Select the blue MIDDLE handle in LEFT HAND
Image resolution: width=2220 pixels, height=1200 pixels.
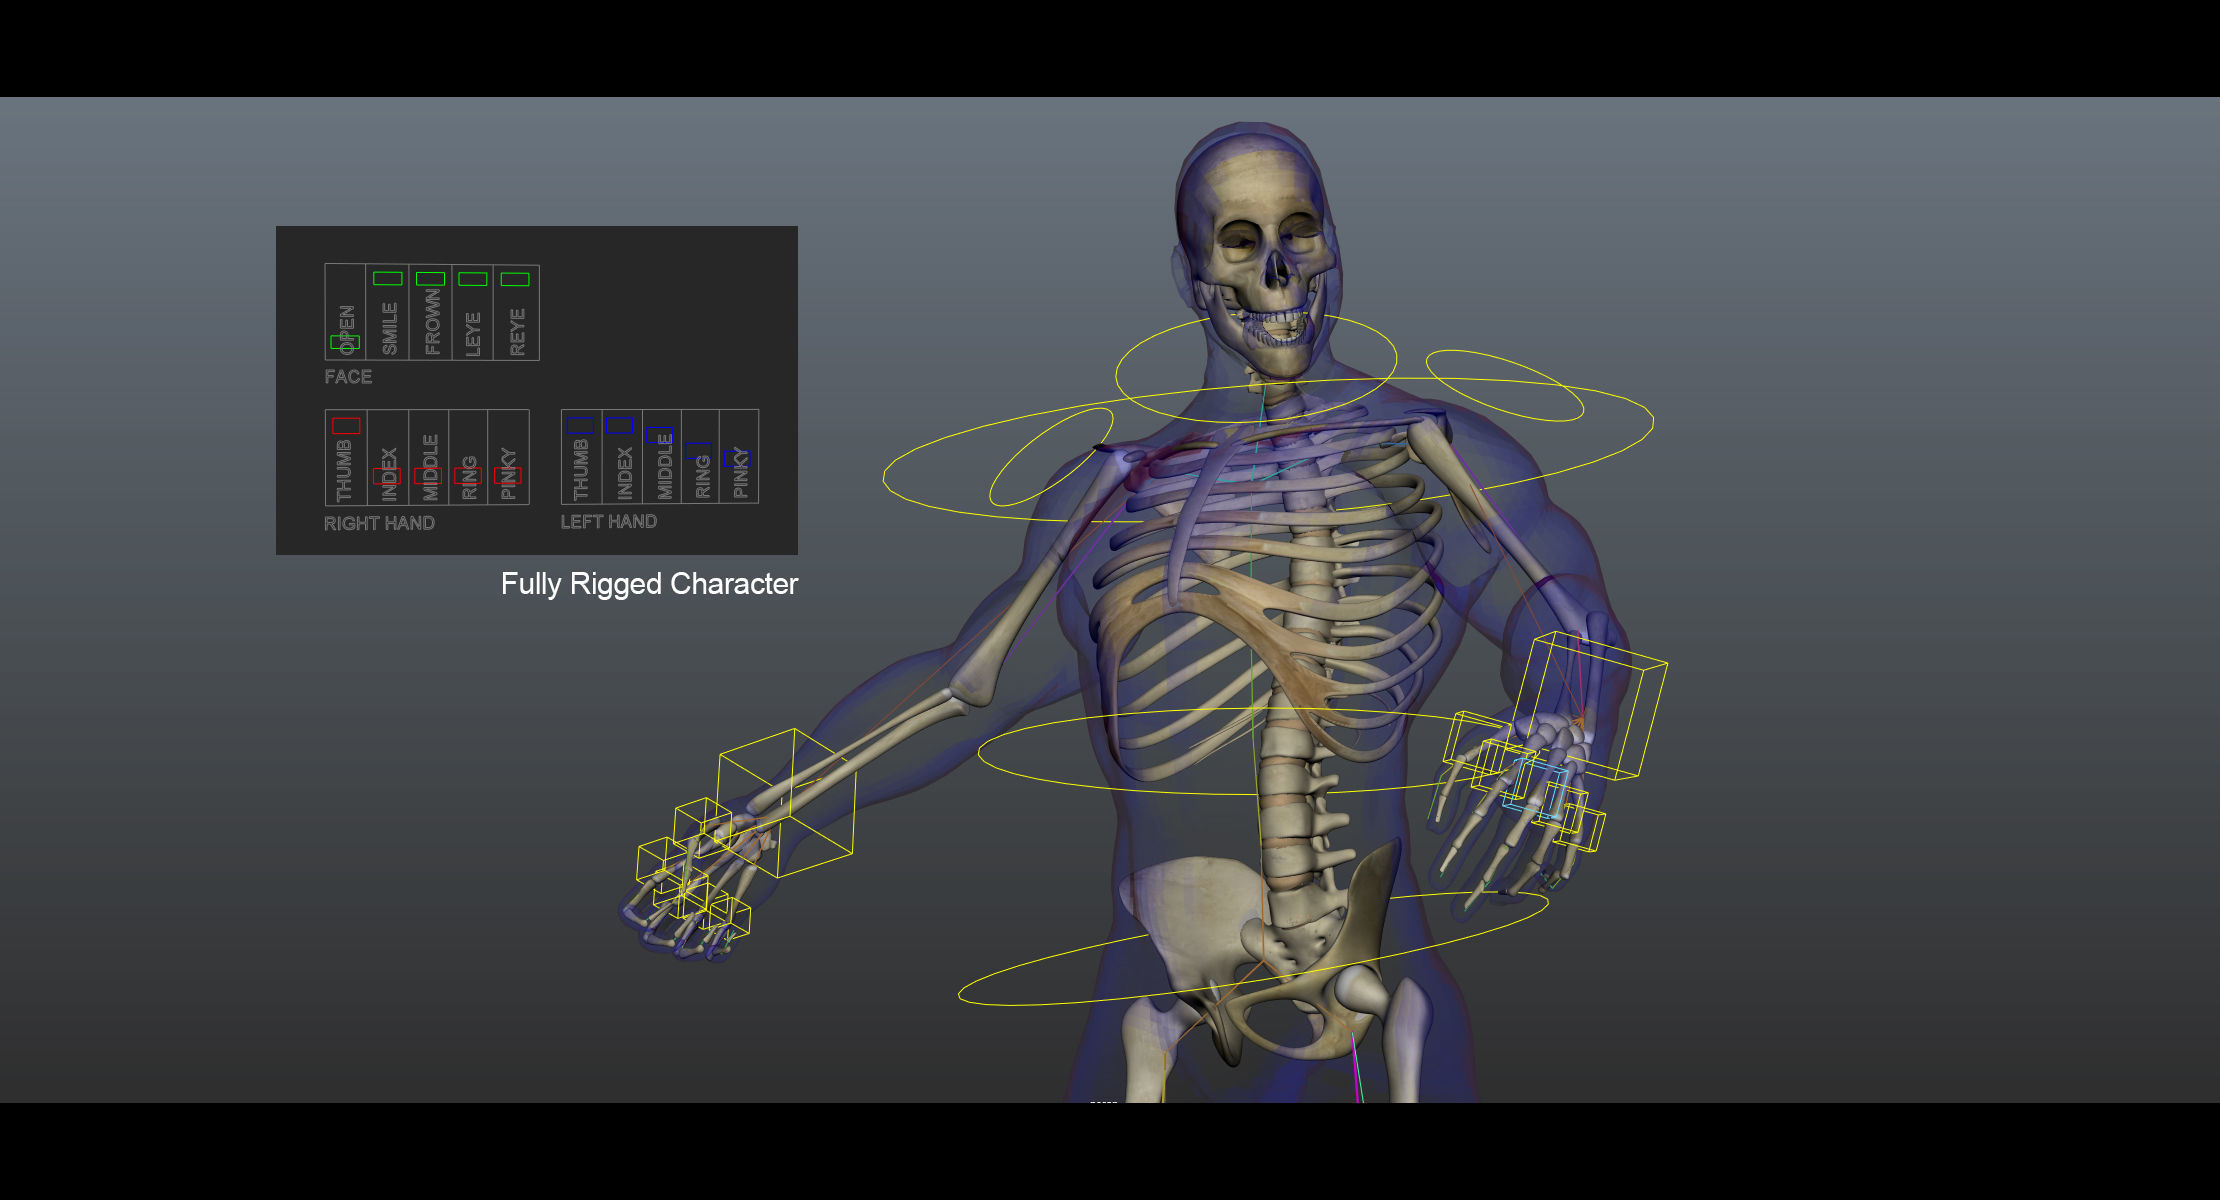tap(660, 435)
